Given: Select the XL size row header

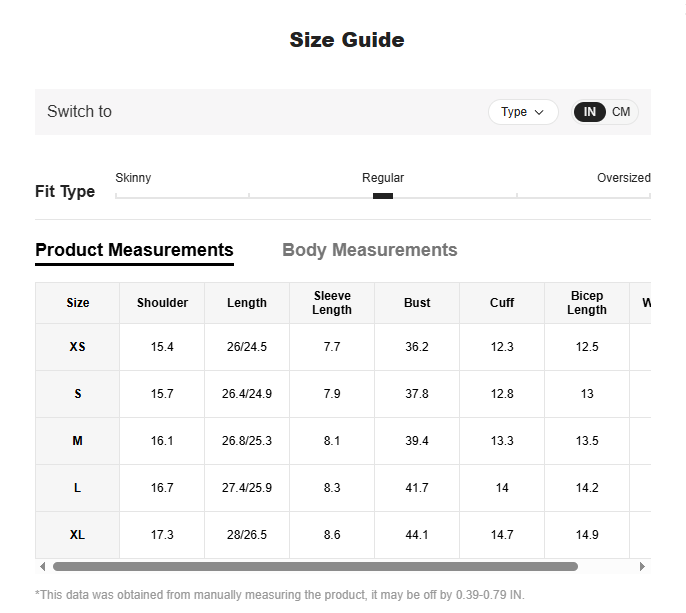Looking at the screenshot, I should tap(77, 535).
